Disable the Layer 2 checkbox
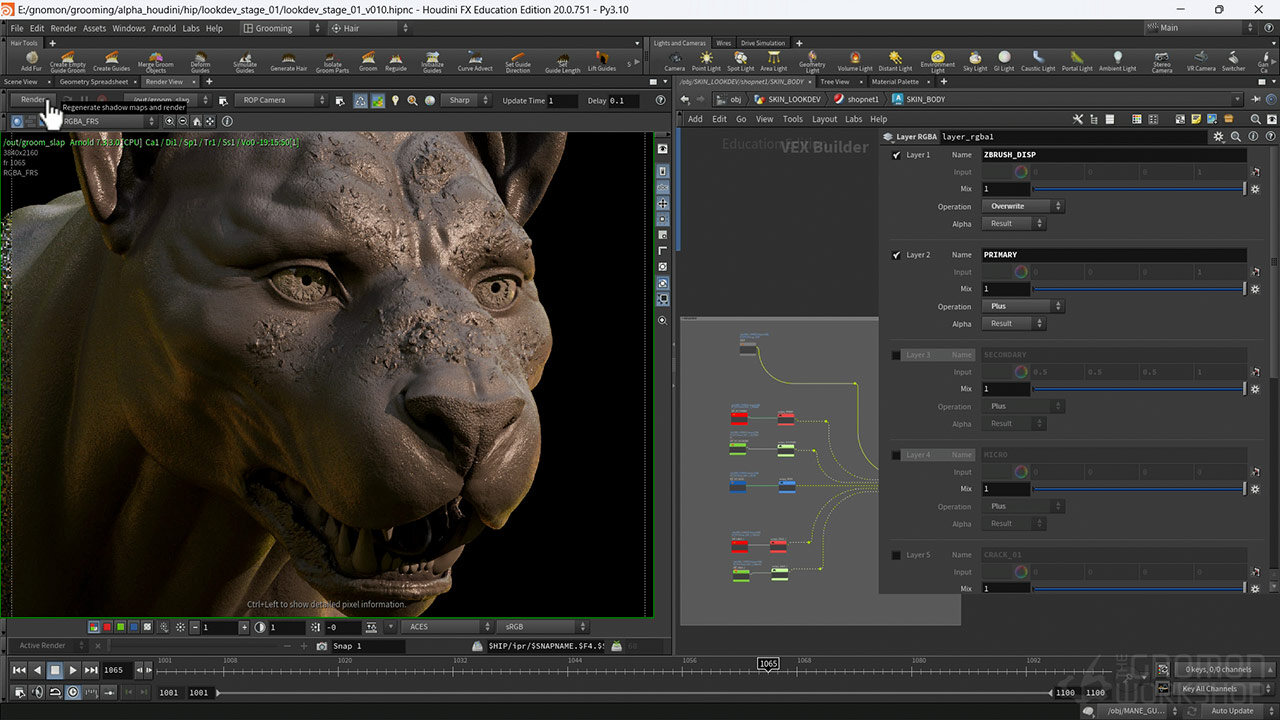Viewport: 1280px width, 720px height. pos(896,255)
